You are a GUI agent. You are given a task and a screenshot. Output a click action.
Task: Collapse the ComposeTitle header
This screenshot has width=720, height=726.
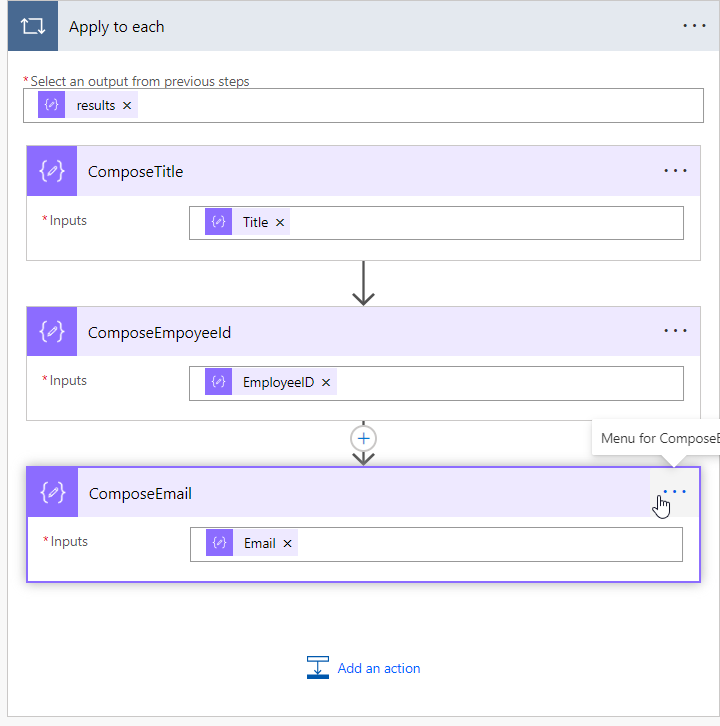[368, 171]
